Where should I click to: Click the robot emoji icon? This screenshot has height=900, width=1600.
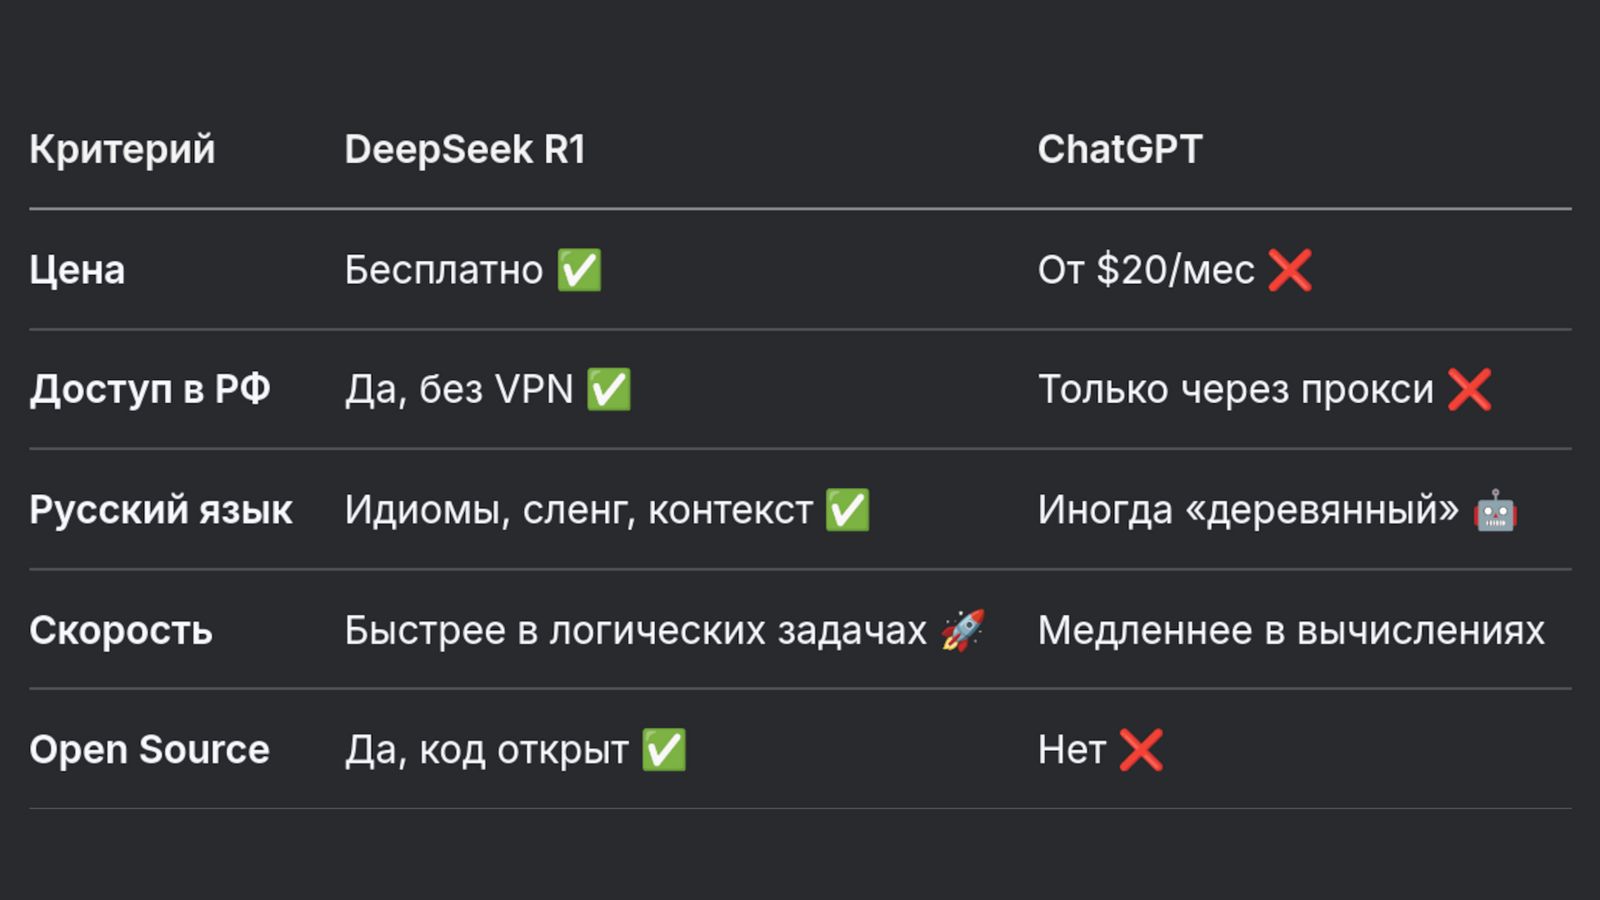[1495, 510]
